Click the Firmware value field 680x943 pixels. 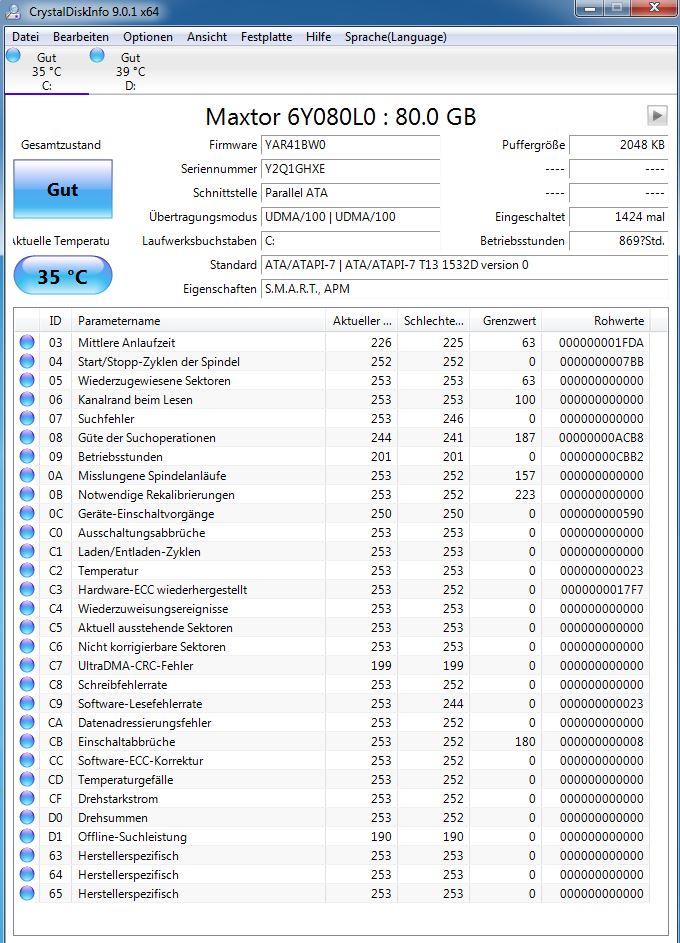tap(350, 145)
